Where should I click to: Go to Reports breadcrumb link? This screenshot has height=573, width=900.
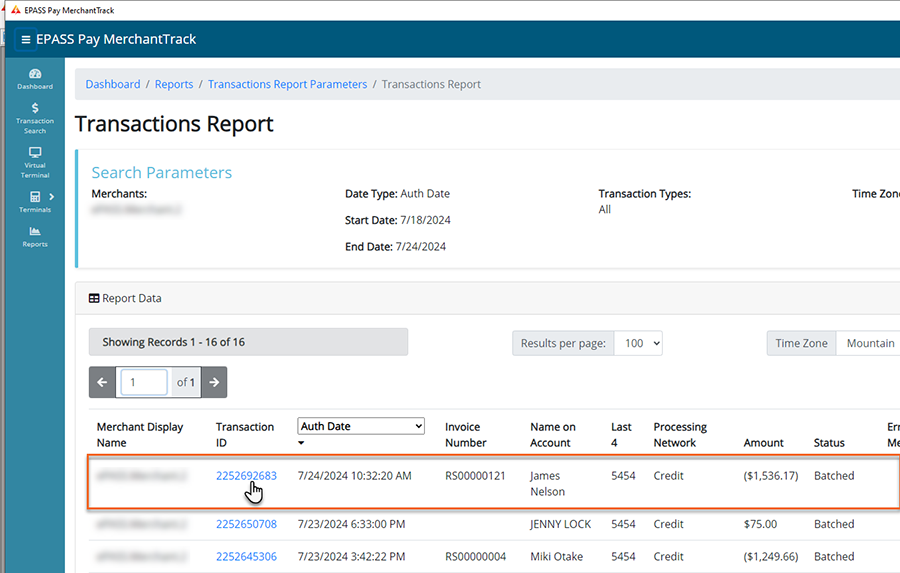click(174, 84)
